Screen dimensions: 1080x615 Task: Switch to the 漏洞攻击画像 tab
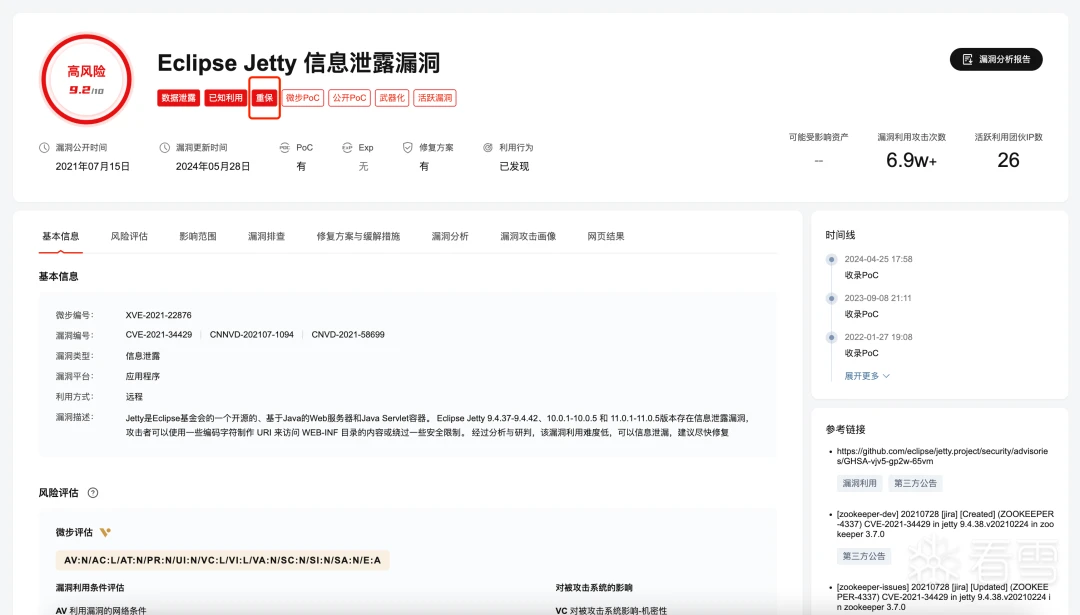[528, 236]
